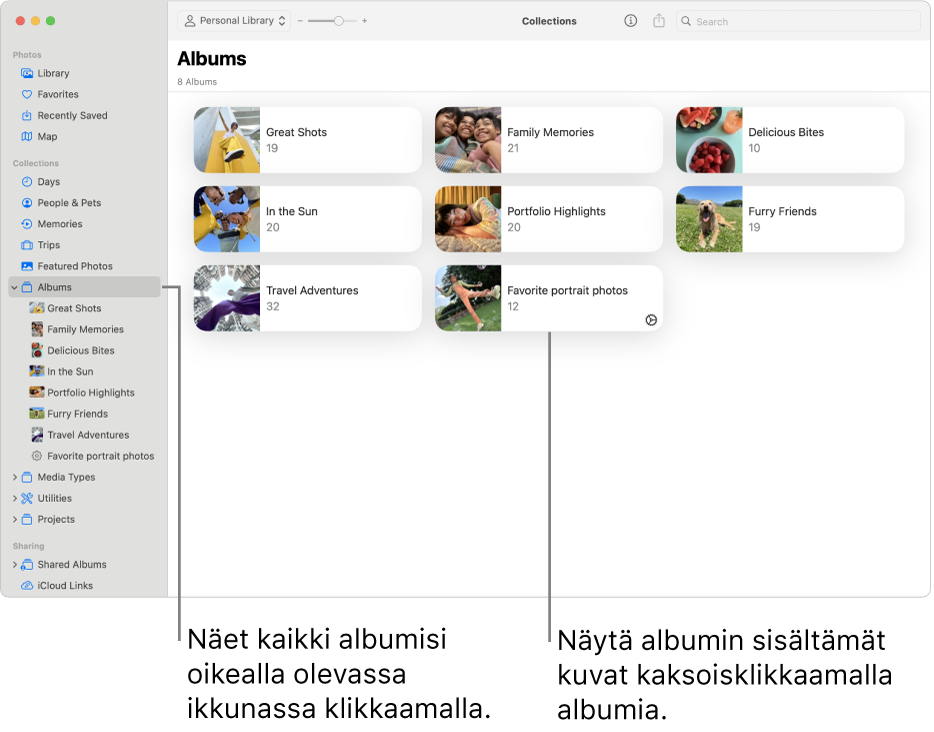Screen dimensions: 934x732
Task: Open the Personal Library dropdown
Action: 234,21
